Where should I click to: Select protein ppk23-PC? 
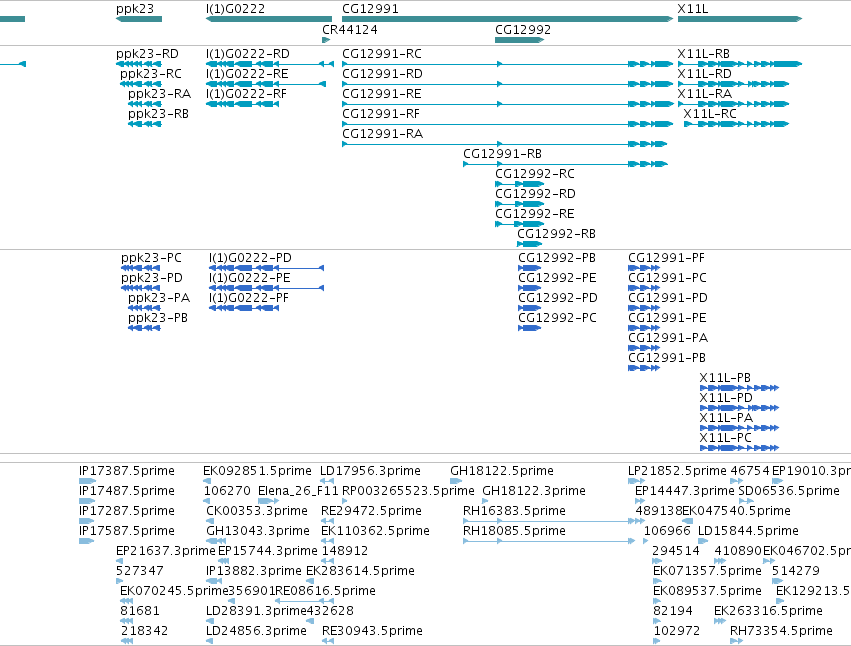141,268
